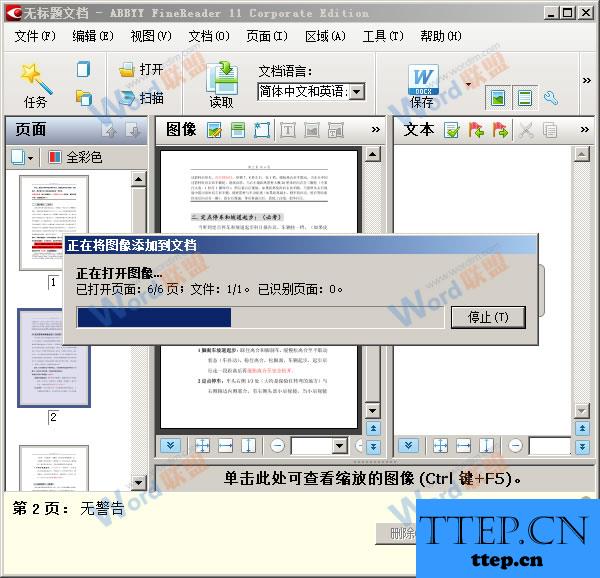Click the text panel zoom input field
The height and width of the screenshot is (578, 600).
(x=549, y=446)
